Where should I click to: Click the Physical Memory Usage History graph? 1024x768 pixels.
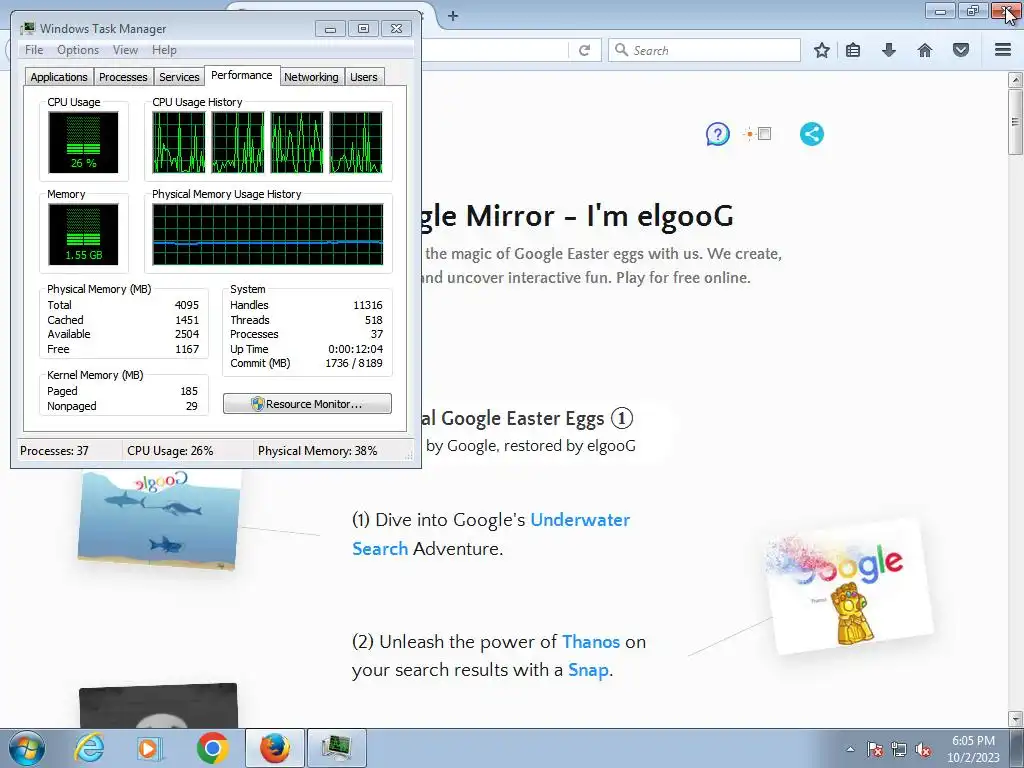point(268,234)
